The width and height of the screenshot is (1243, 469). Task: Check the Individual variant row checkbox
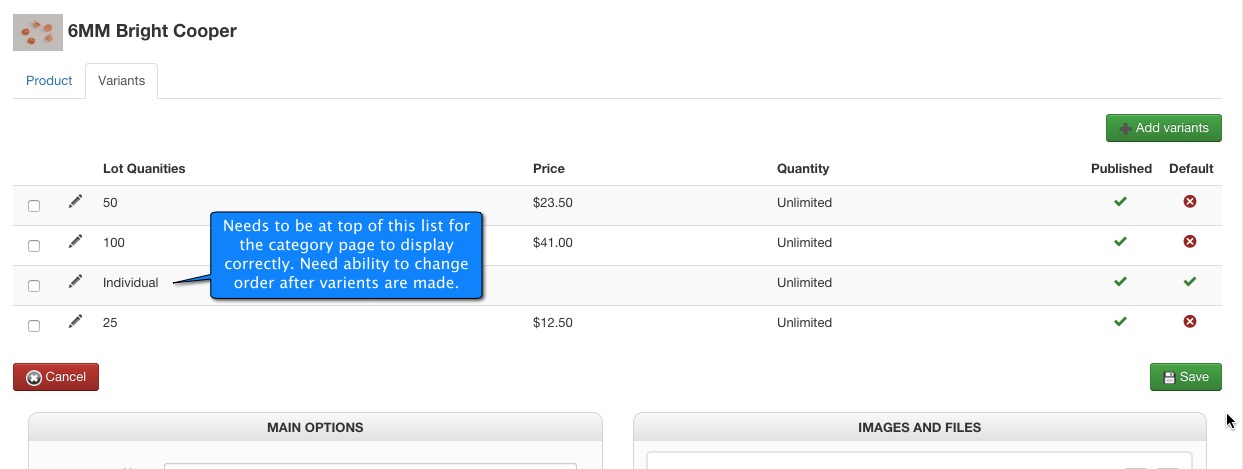34,286
